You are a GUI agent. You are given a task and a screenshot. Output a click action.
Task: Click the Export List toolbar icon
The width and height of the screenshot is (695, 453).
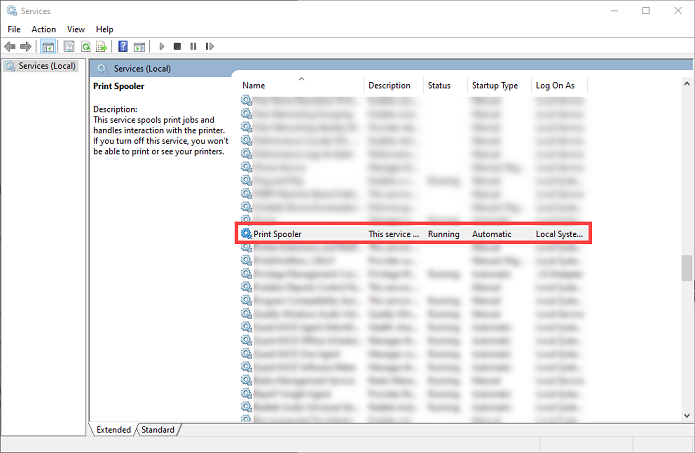pos(101,46)
